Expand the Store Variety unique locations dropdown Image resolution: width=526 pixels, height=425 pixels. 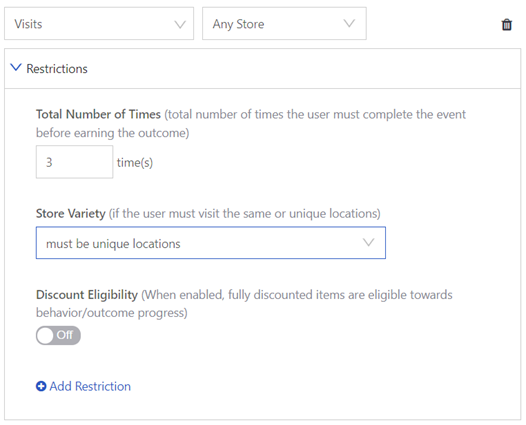211,243
